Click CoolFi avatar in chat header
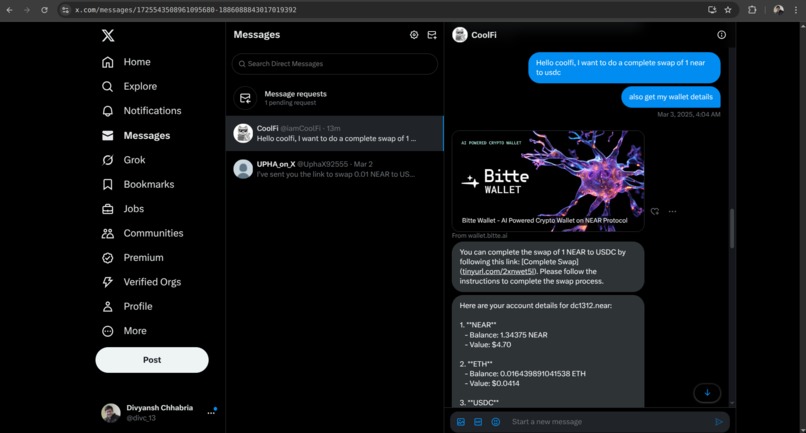 click(460, 35)
